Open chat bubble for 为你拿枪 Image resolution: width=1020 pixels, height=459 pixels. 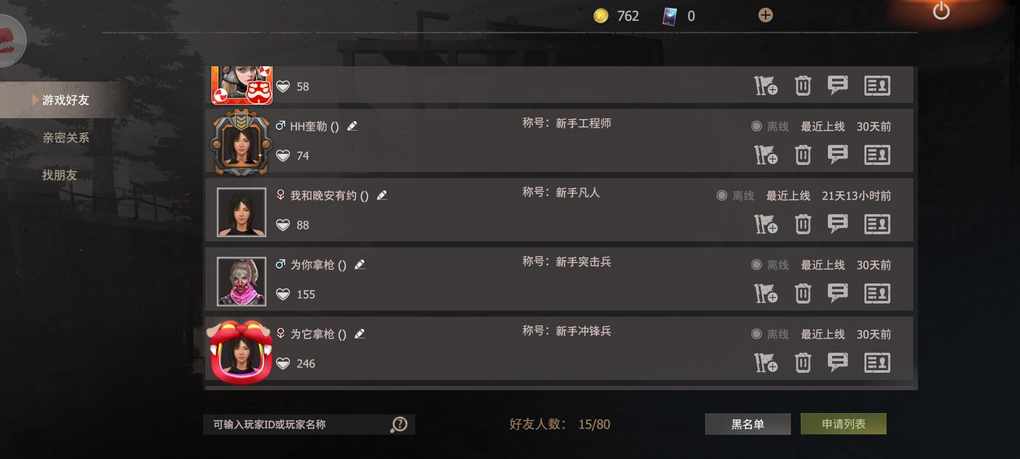pos(837,293)
